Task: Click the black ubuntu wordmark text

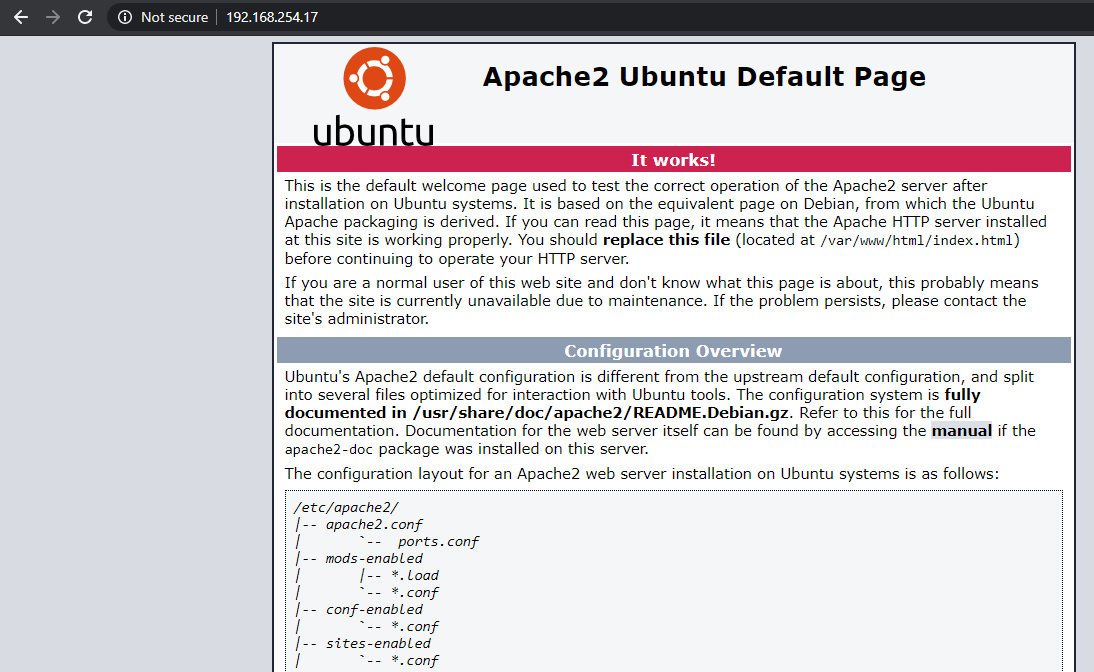Action: pos(373,131)
